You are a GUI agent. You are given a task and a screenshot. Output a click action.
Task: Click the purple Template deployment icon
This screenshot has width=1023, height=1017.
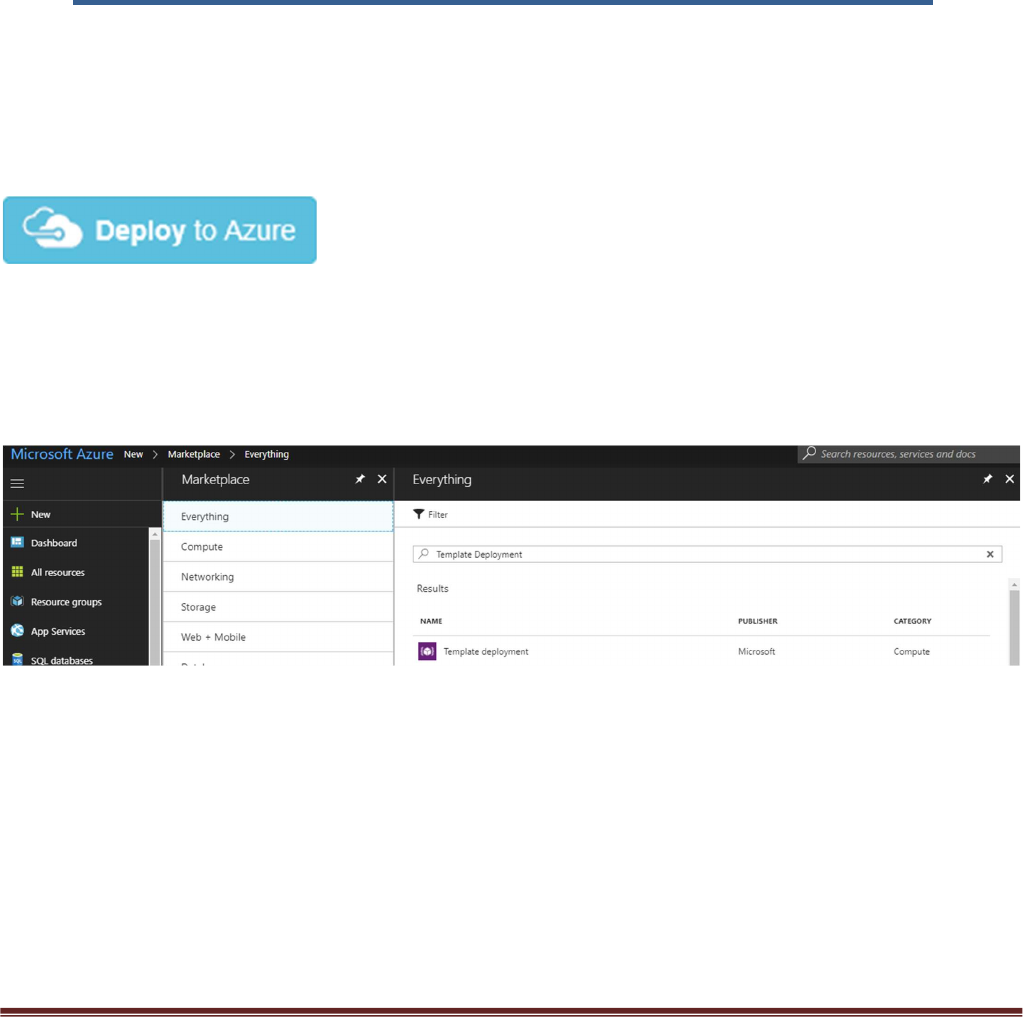point(427,651)
